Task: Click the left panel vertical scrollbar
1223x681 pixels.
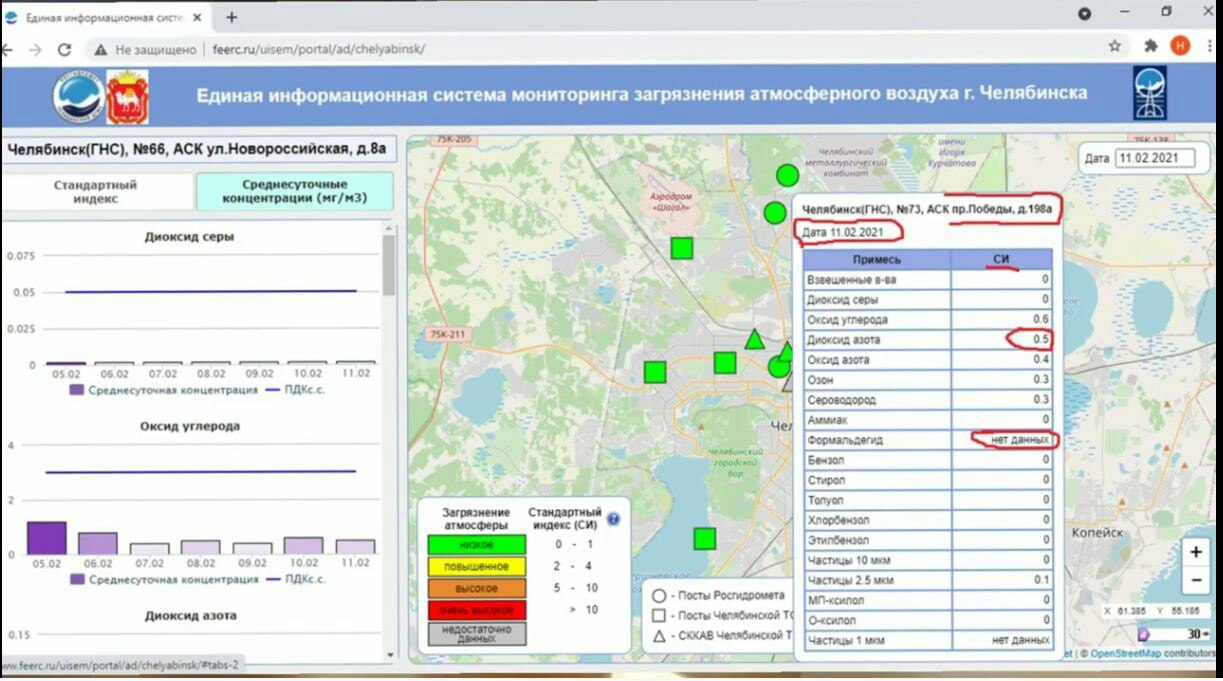Action: pyautogui.click(x=389, y=265)
